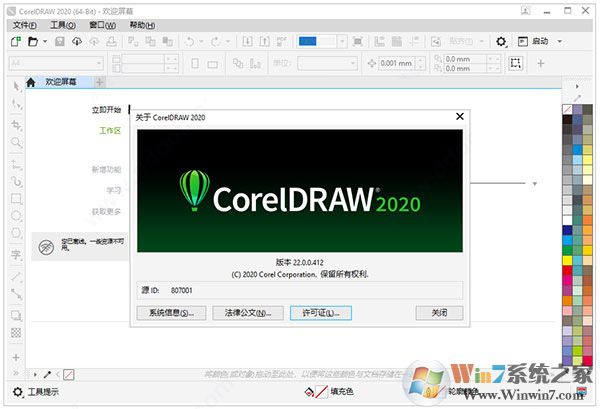Expand the Redo history dropdown arrow
This screenshot has width=600, height=409.
[228, 41]
